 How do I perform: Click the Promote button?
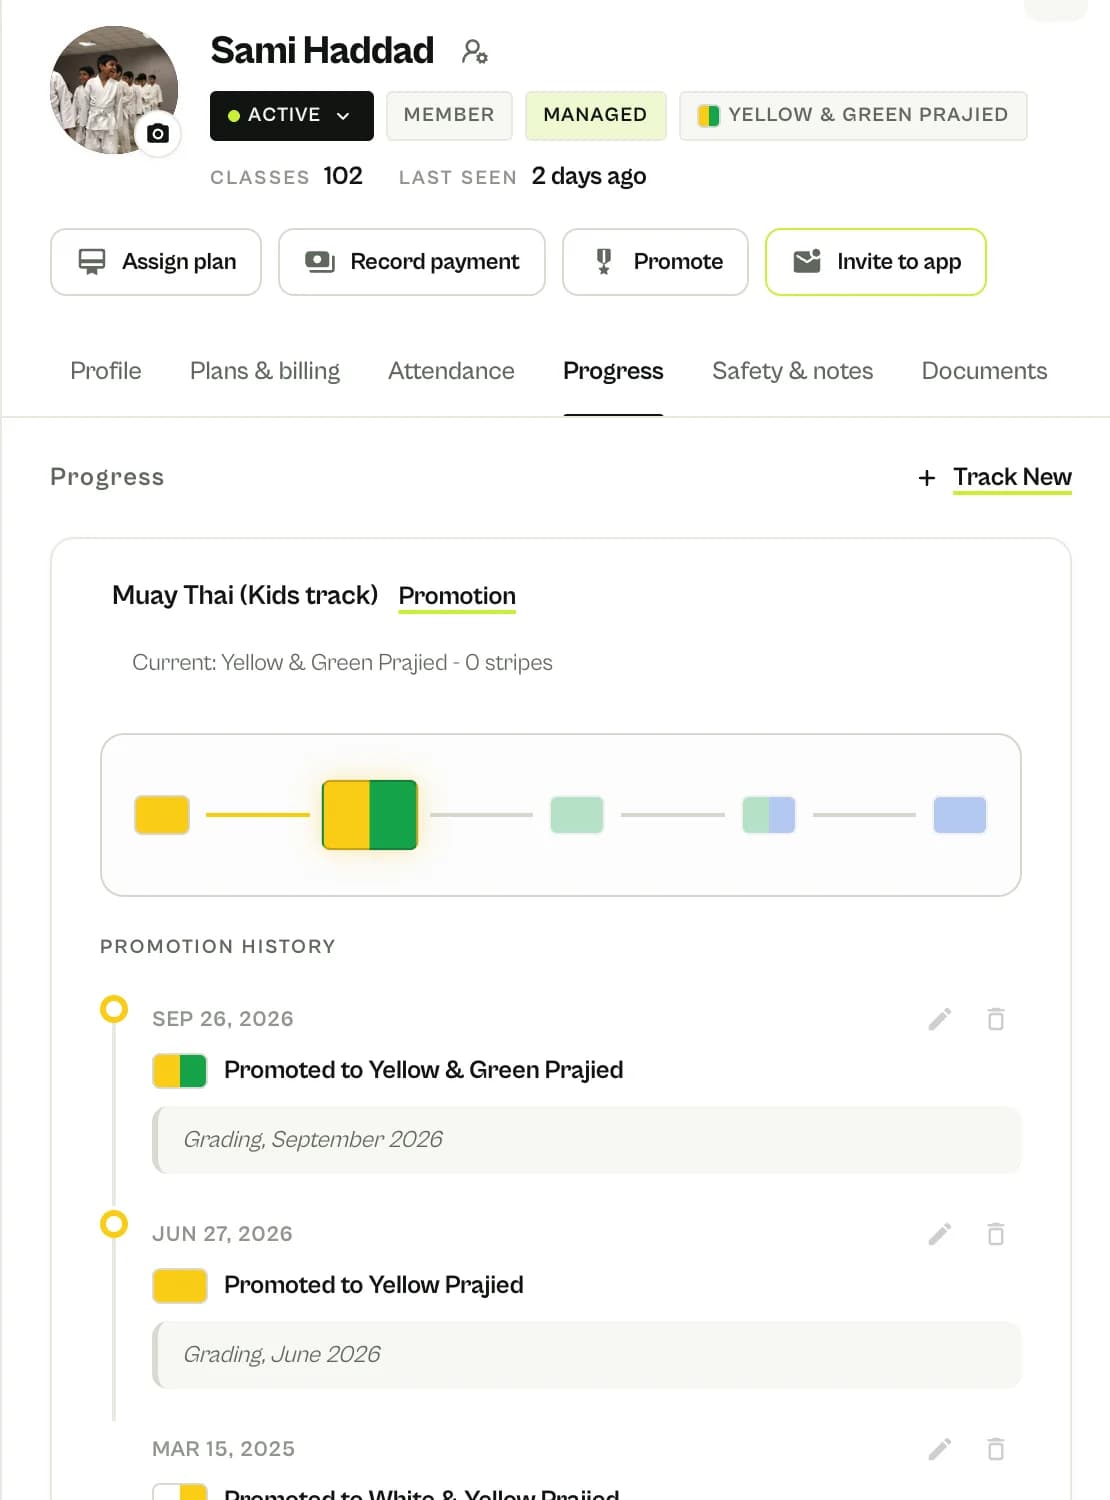pos(655,262)
